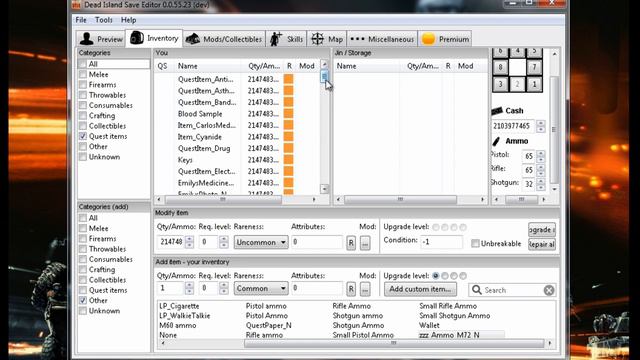Click orange rarity swatch of Blood Sample
640x360 pixels.
(x=289, y=114)
